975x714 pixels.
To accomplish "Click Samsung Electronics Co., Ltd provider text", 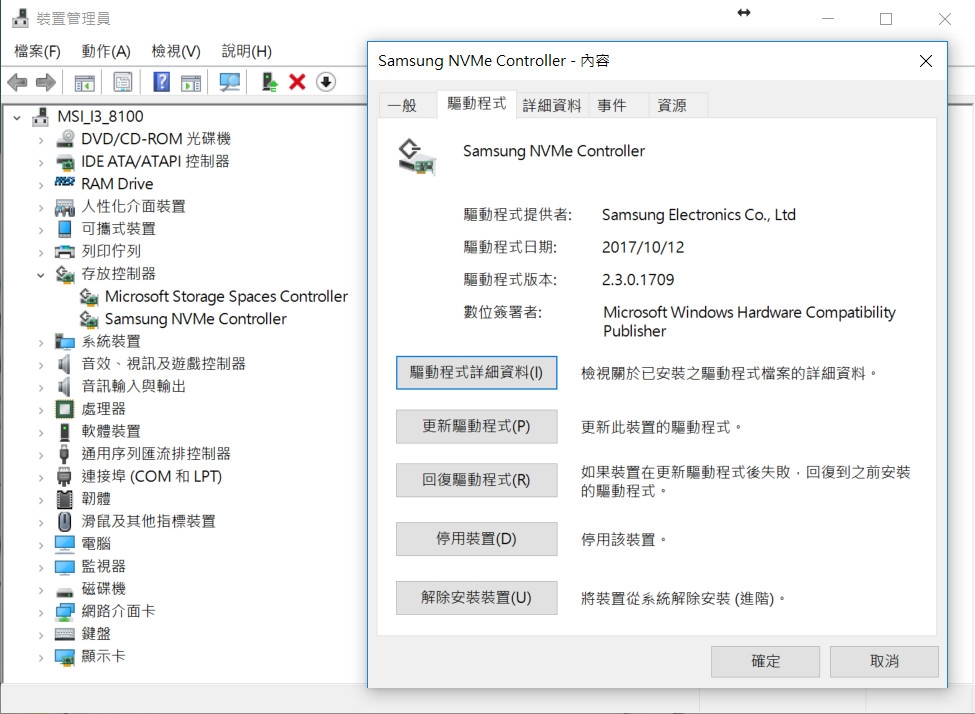I will pyautogui.click(x=699, y=215).
